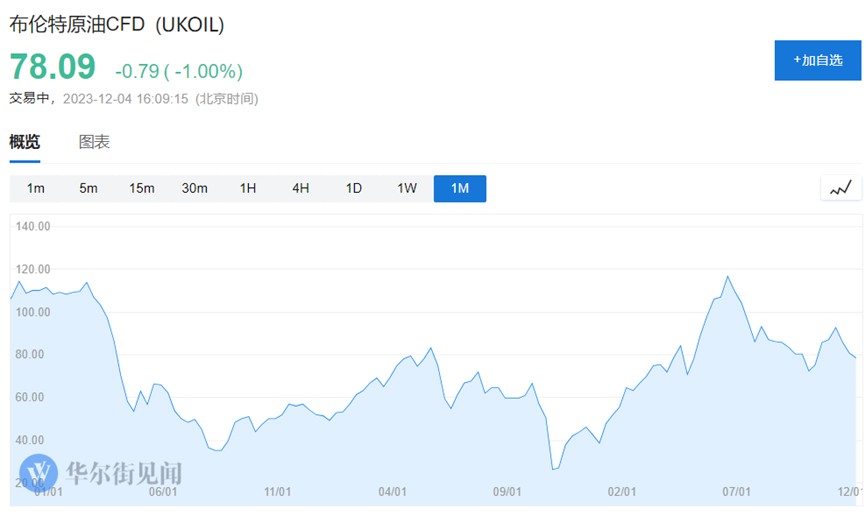Show the 1D daily chart

353,188
